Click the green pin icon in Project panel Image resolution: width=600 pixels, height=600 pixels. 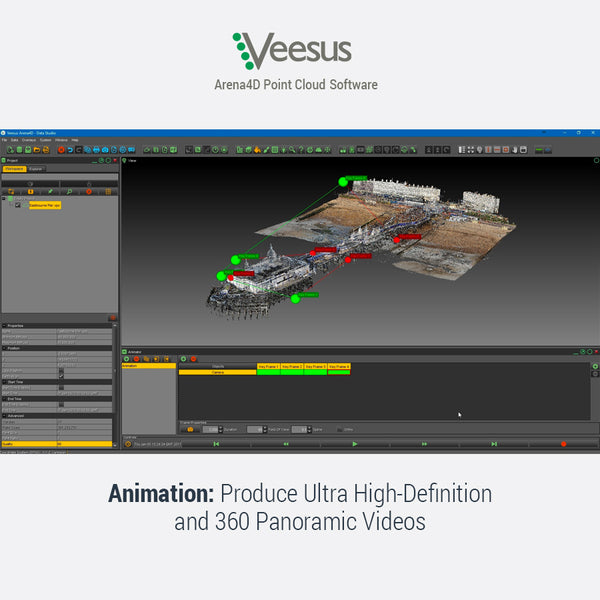pos(51,191)
